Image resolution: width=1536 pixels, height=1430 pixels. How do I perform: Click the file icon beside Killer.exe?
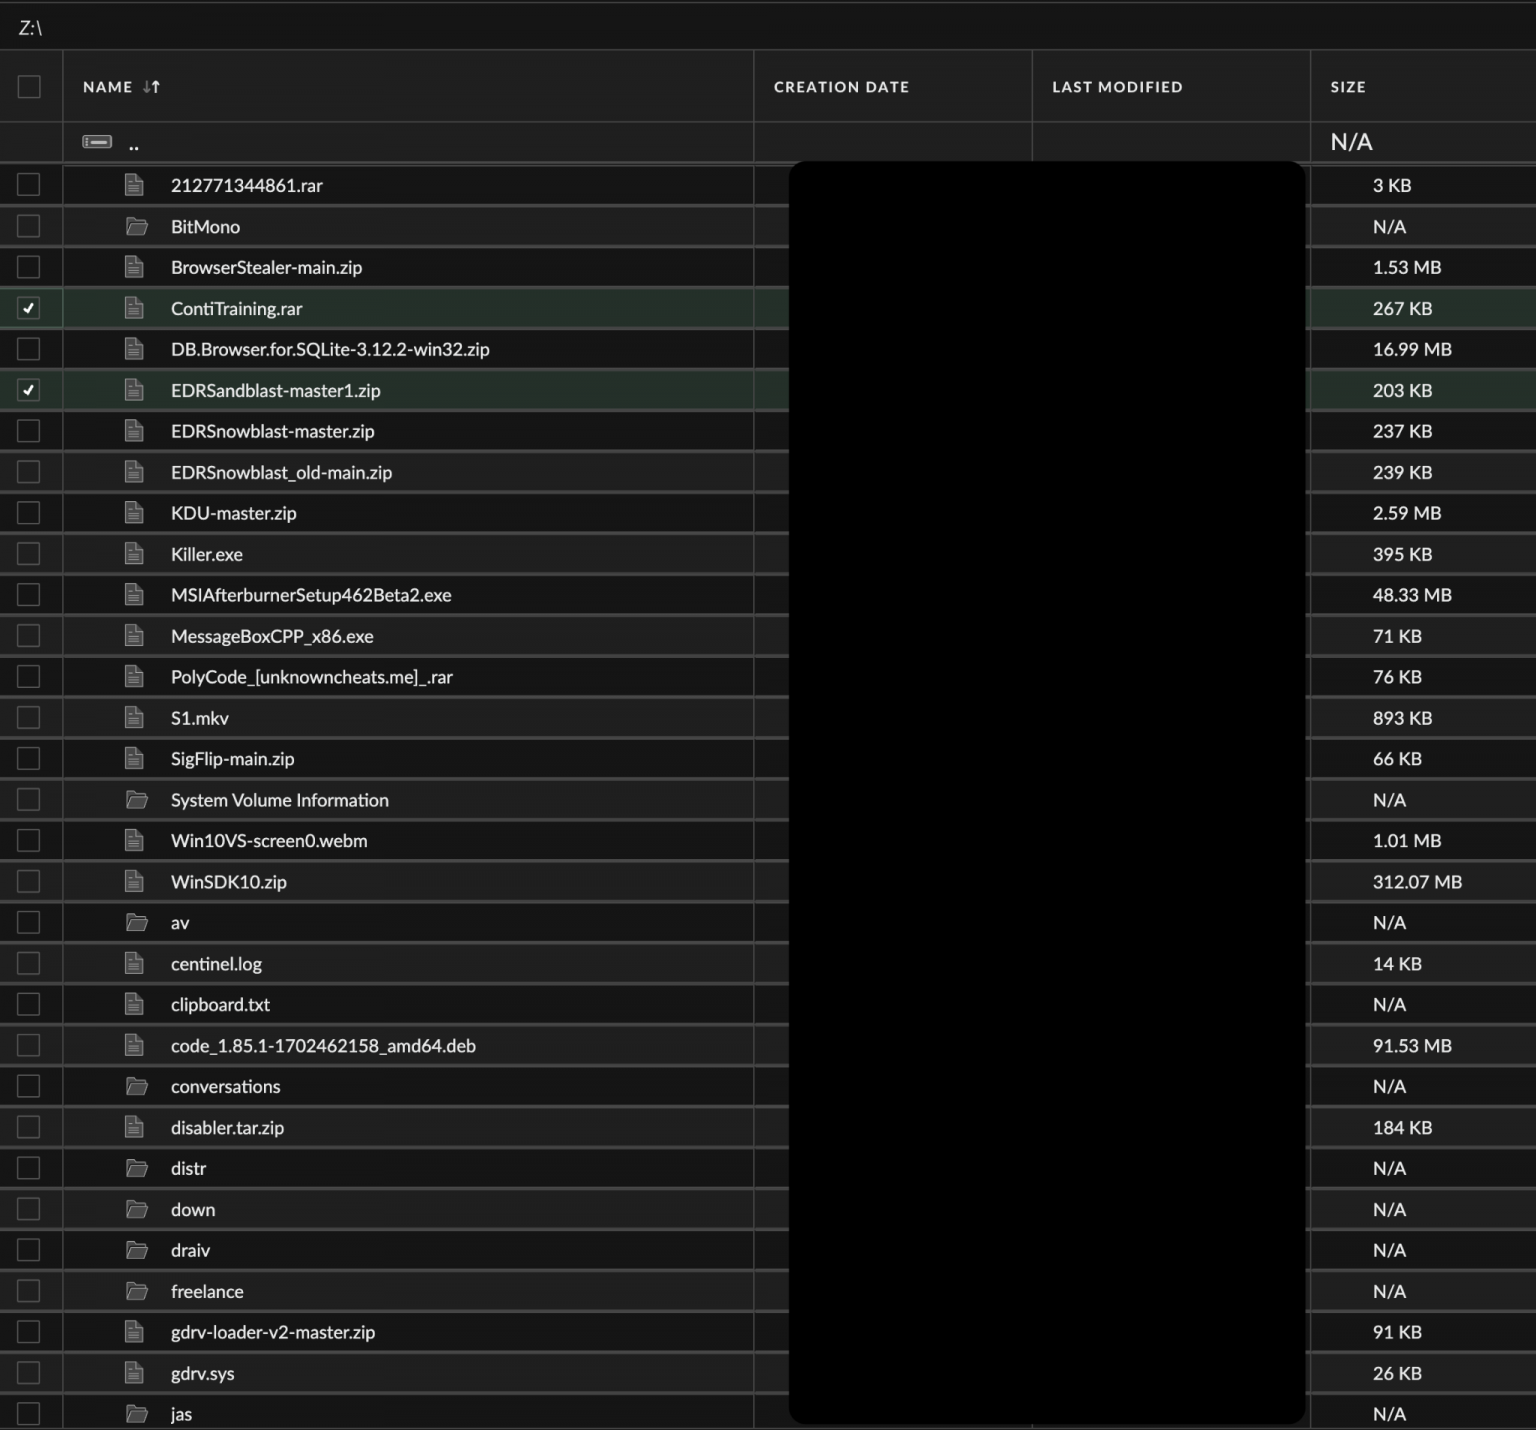tap(135, 554)
